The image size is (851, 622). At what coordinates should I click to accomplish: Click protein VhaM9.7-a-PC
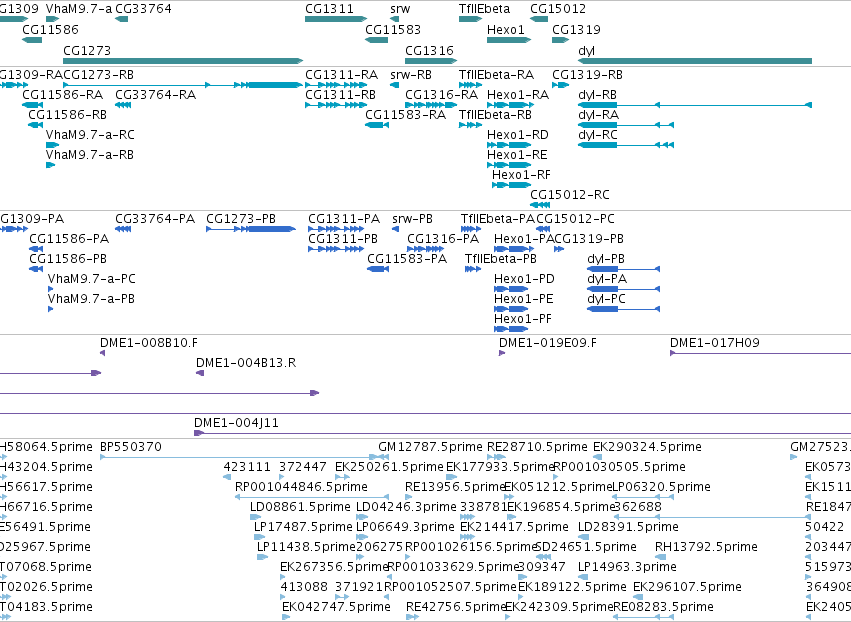92,279
